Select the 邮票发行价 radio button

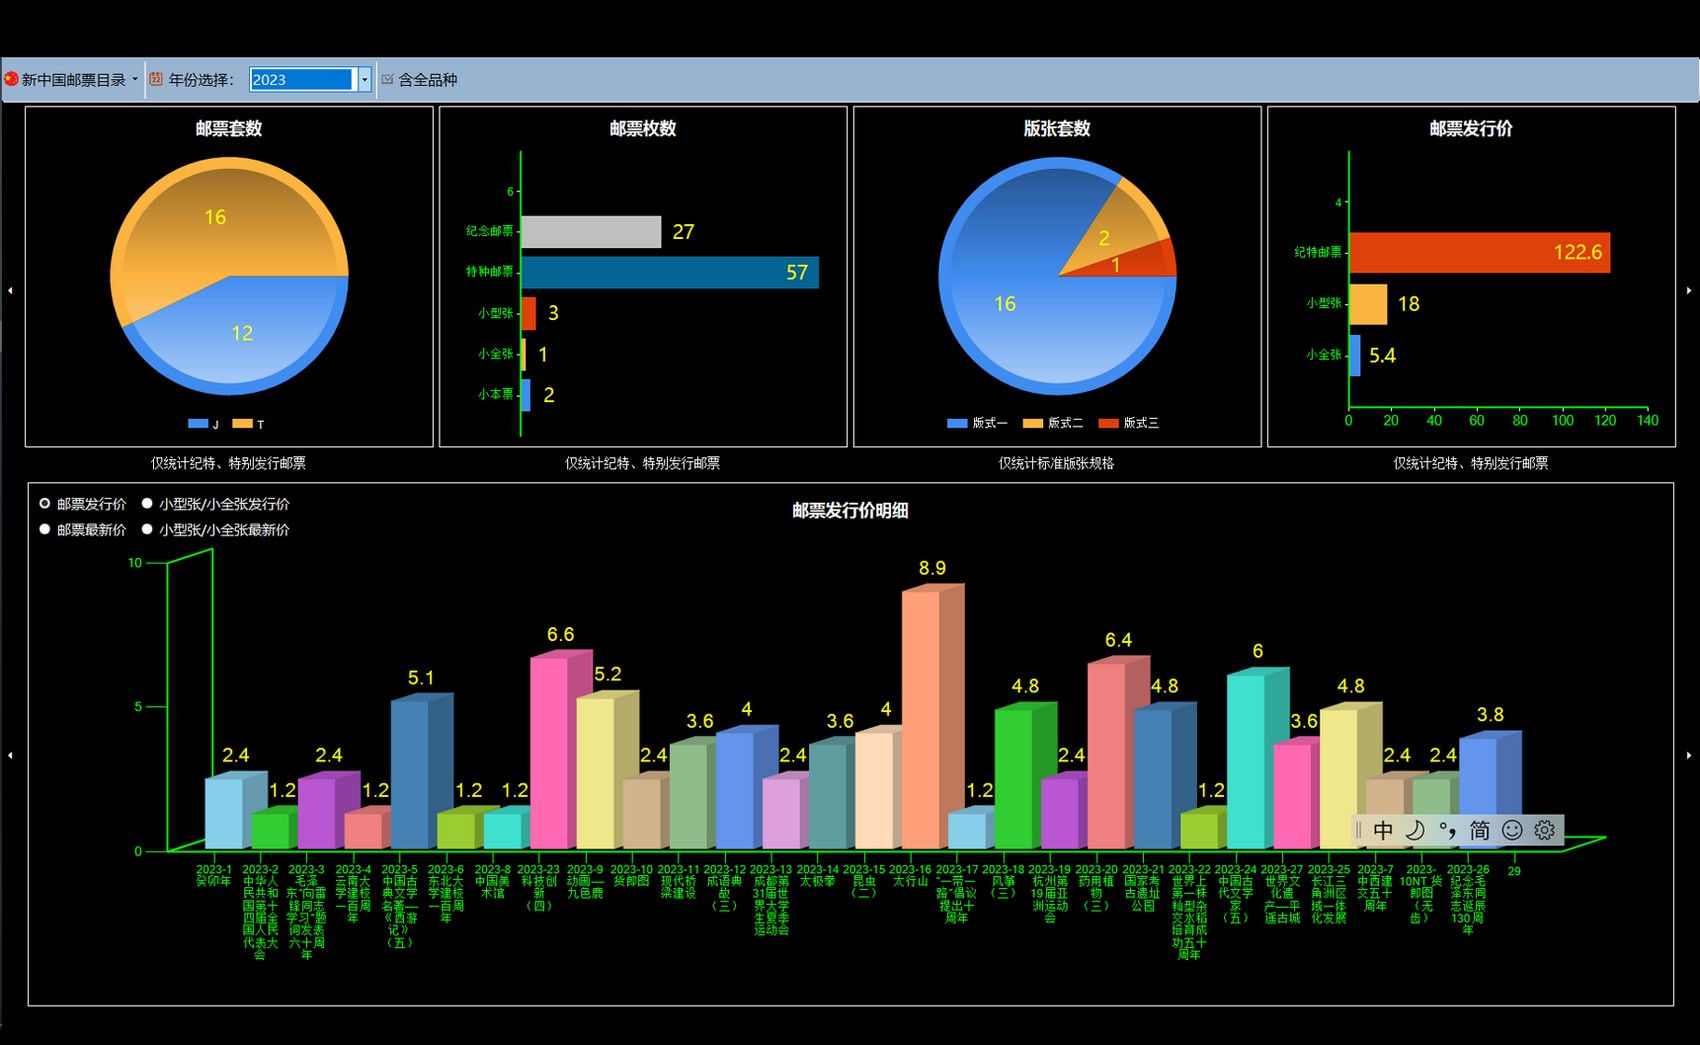point(45,504)
